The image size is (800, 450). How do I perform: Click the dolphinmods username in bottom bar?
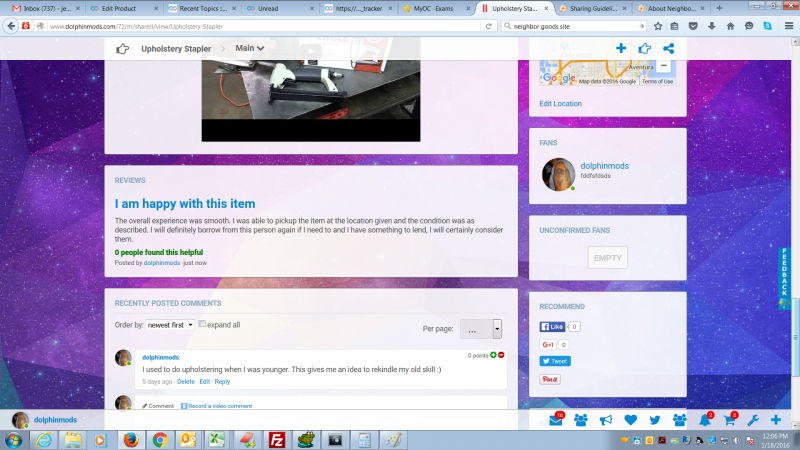(55, 420)
